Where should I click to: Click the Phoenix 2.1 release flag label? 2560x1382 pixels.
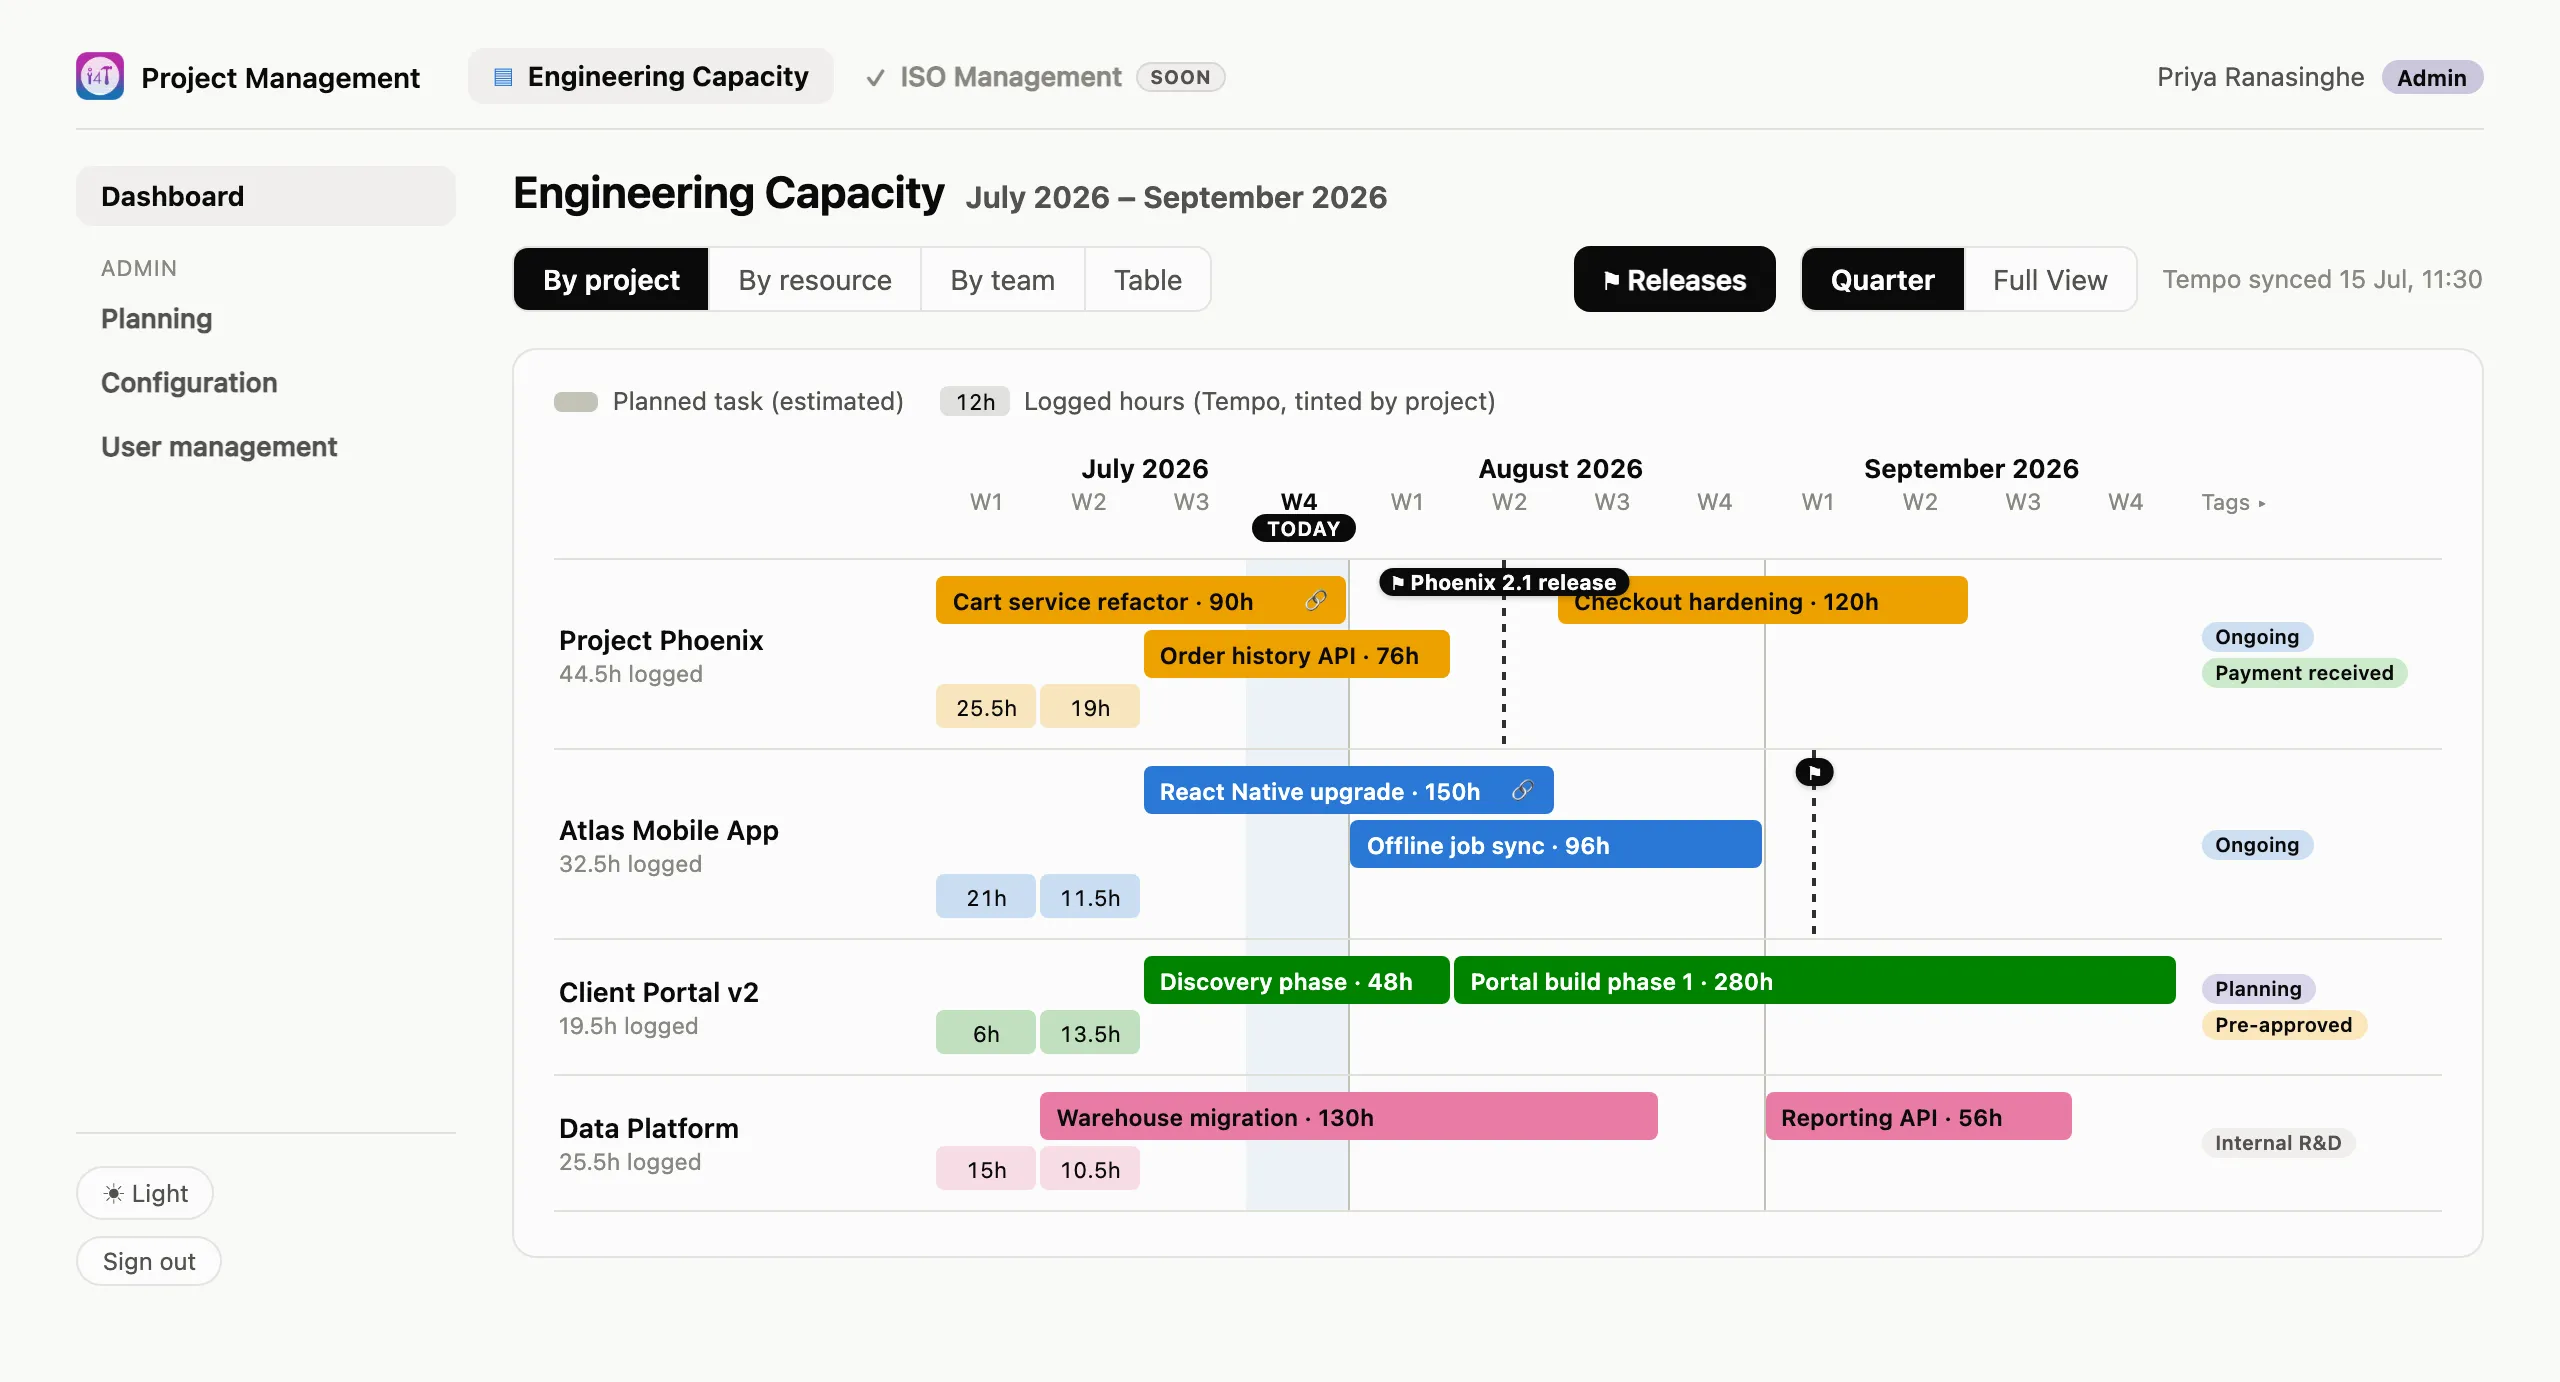click(x=1504, y=582)
